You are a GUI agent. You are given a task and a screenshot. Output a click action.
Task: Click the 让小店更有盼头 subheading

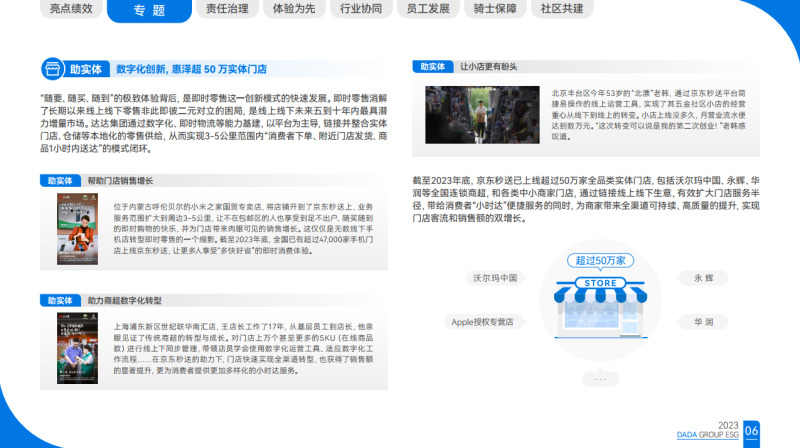(x=489, y=67)
